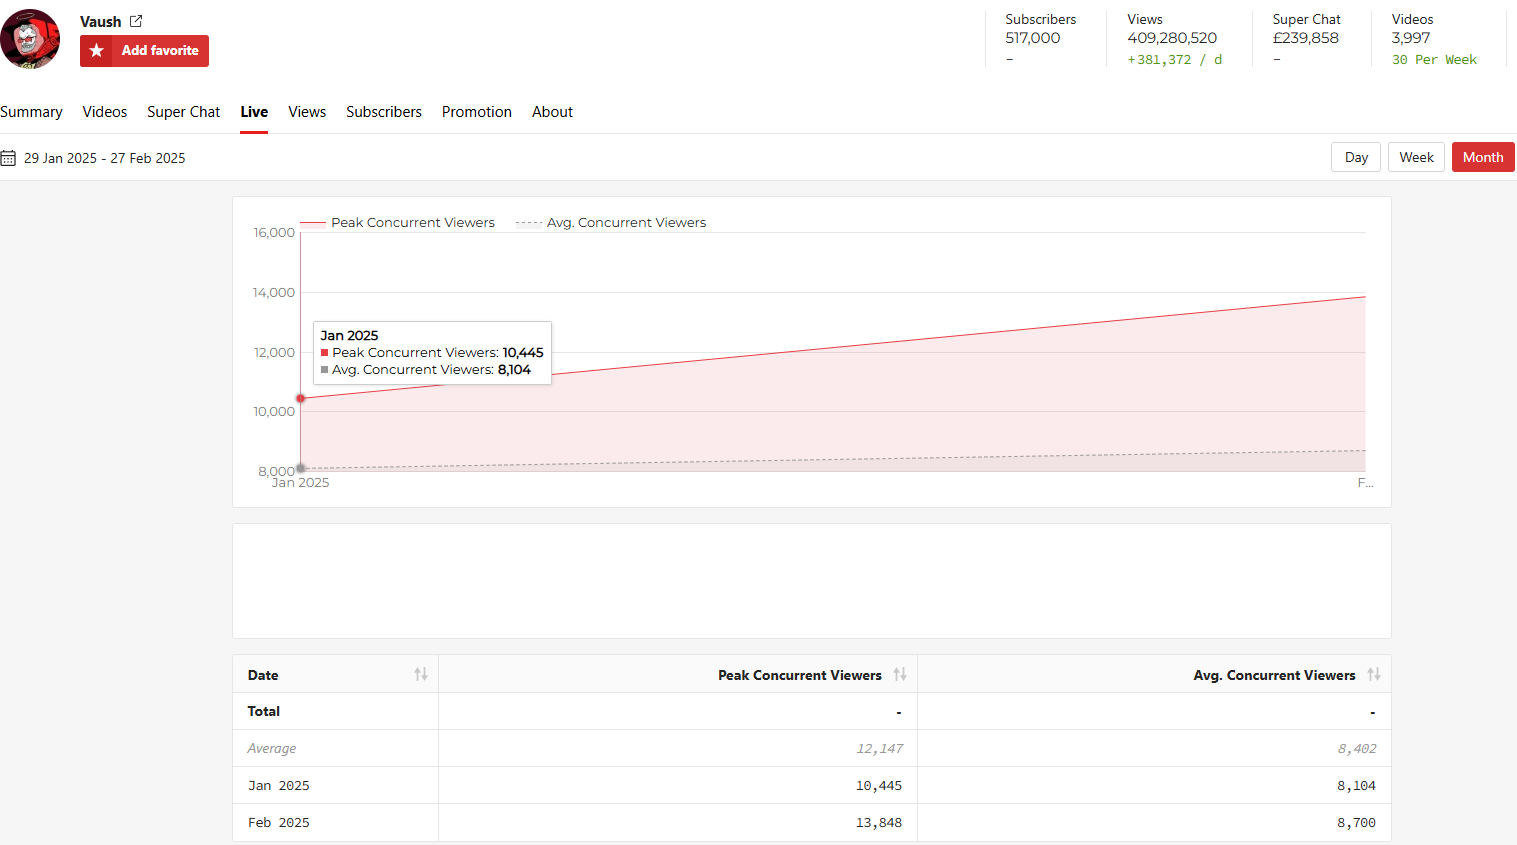Click the Feb 2025 table row date

pyautogui.click(x=279, y=823)
